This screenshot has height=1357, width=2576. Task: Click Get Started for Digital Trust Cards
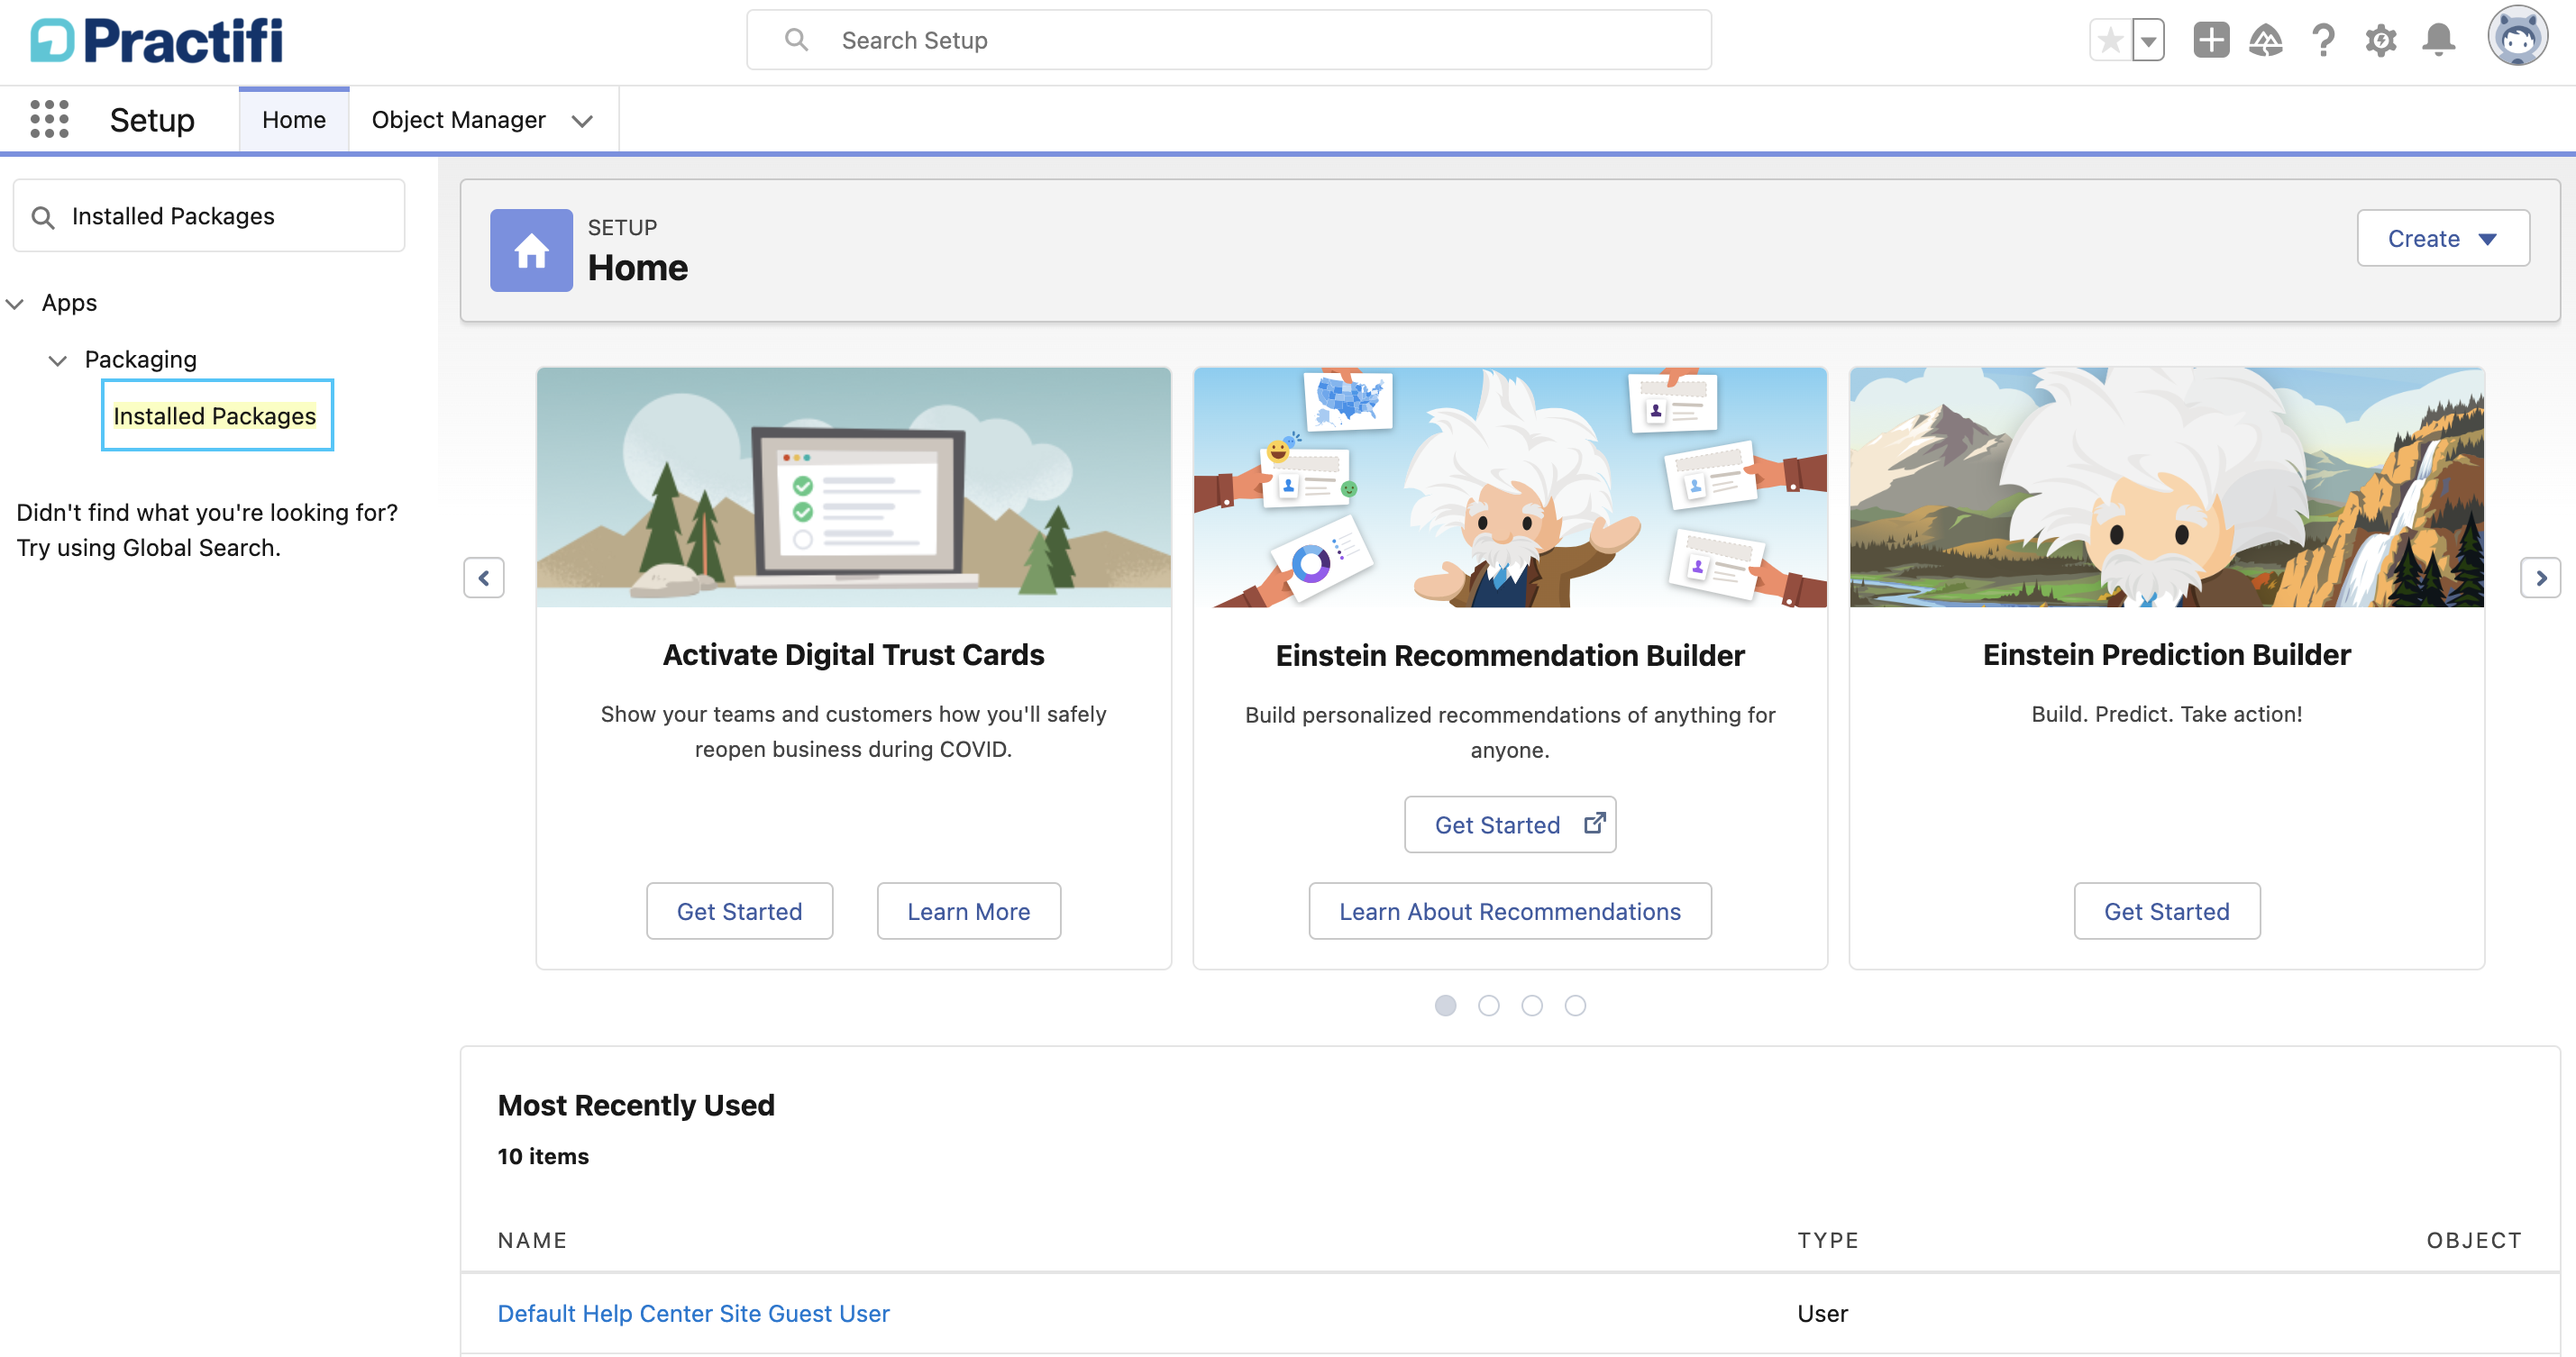pos(739,911)
